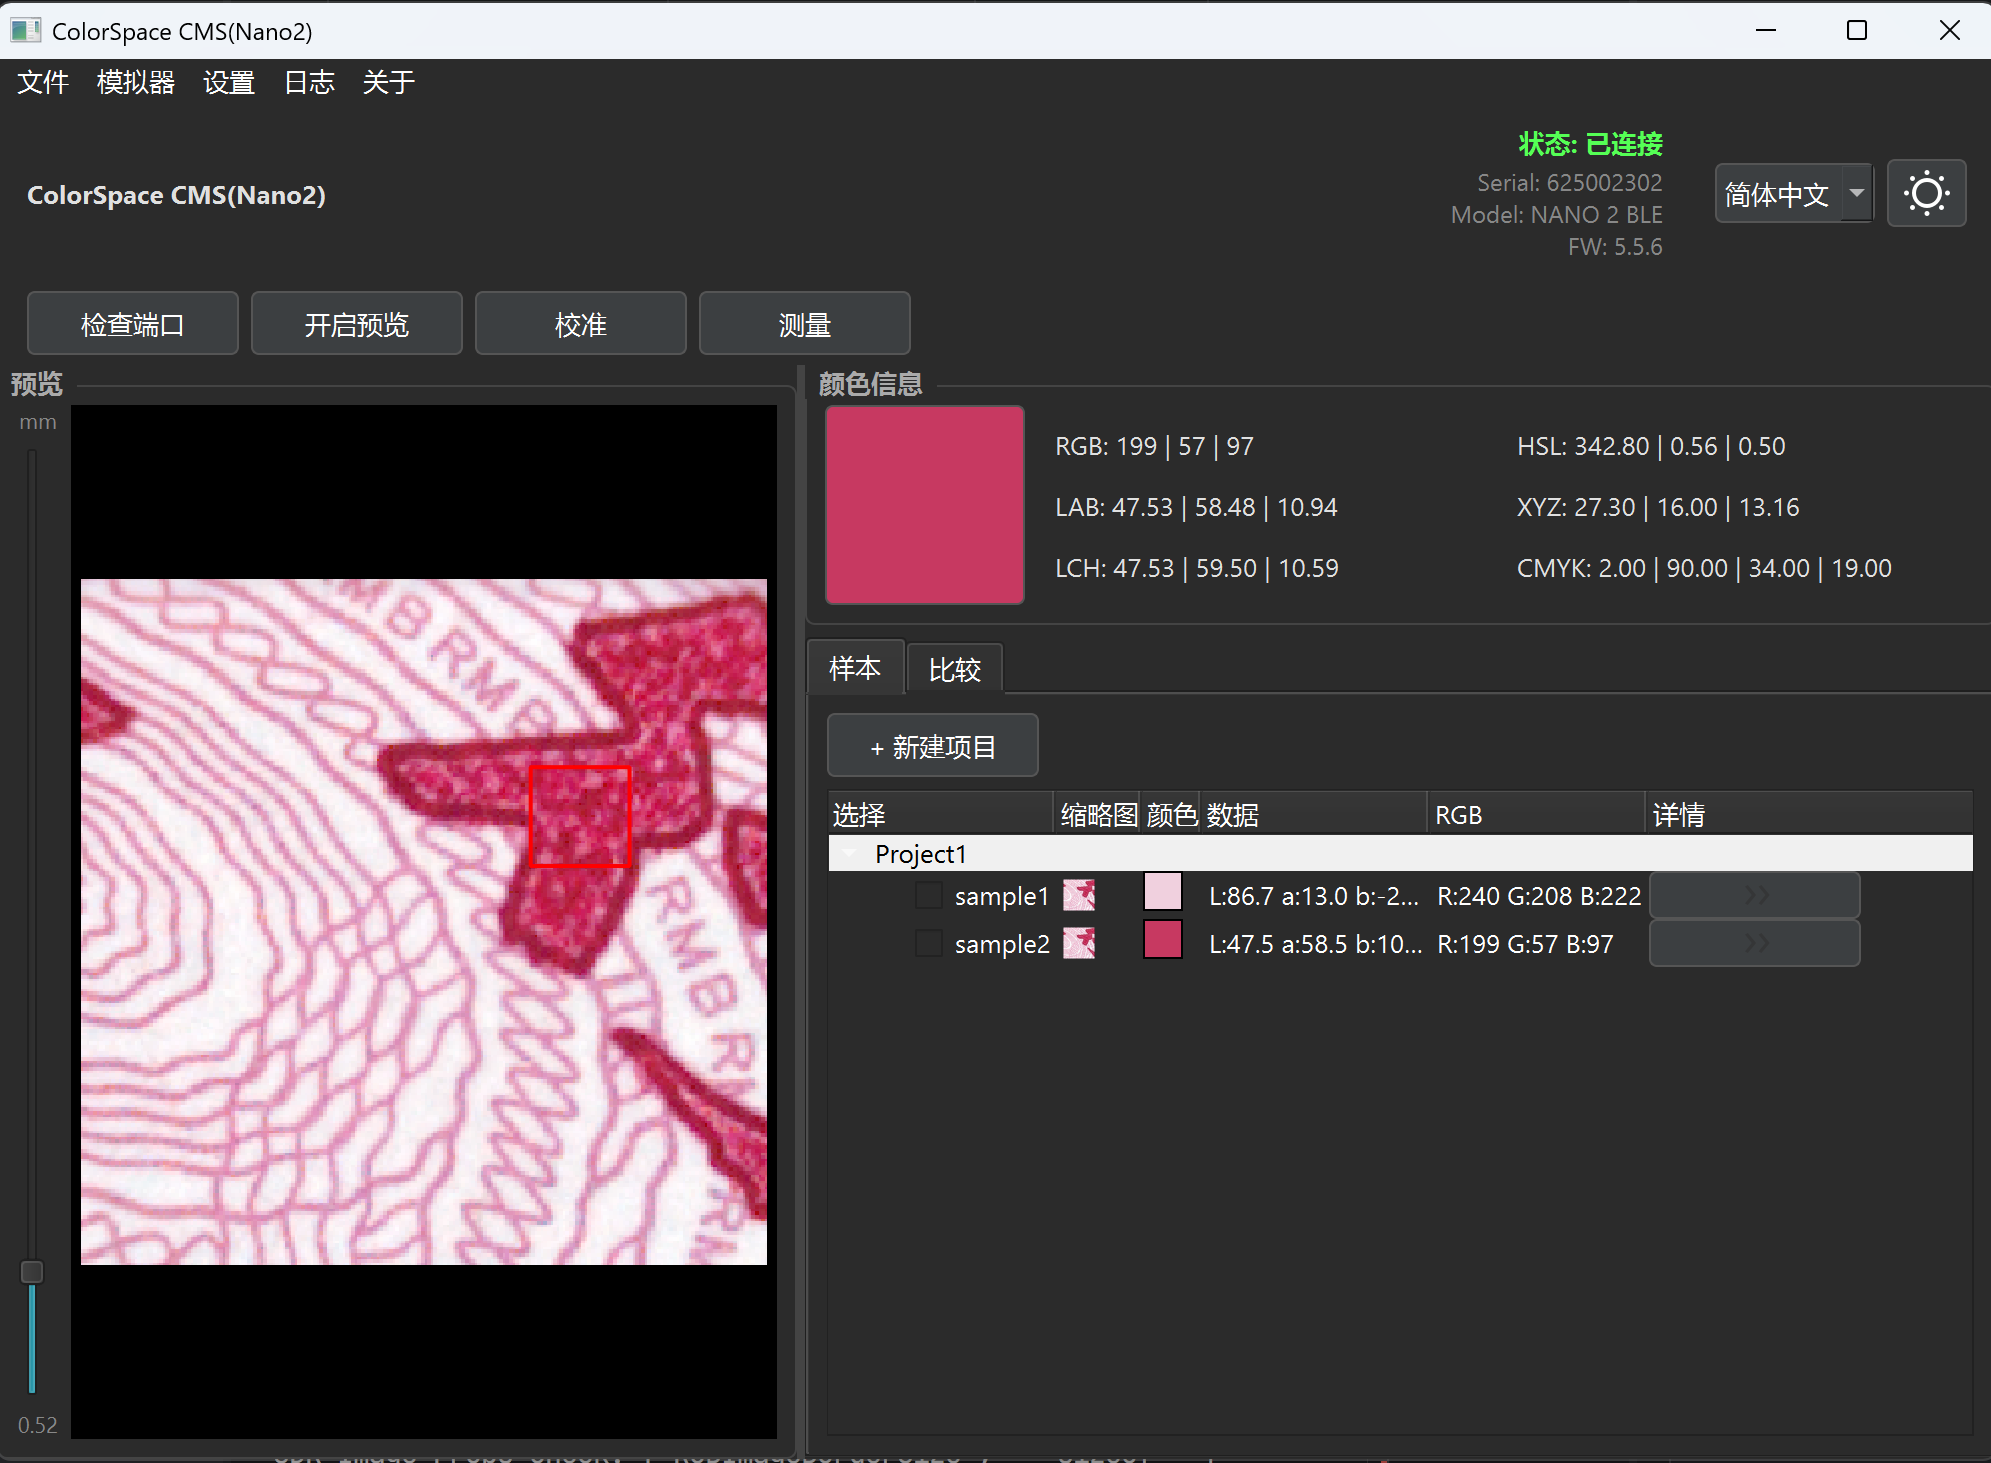Switch to the 比较 tab

pos(953,668)
